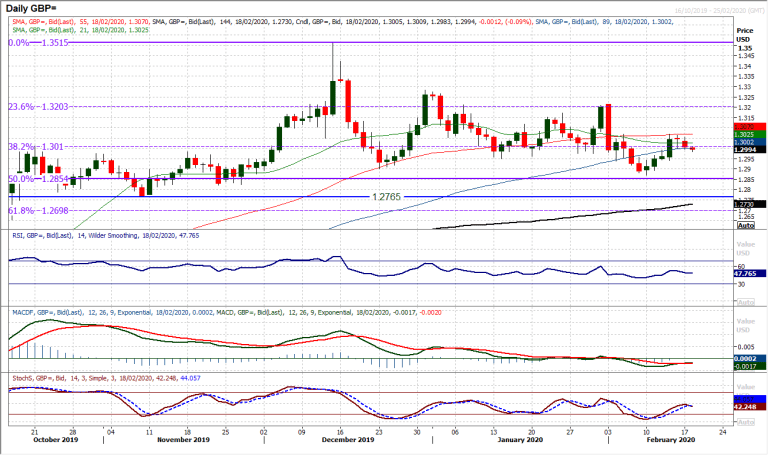This screenshot has height=455, width=768.
Task: Click the green SMA 21 legend entry
Action: (x=80, y=30)
